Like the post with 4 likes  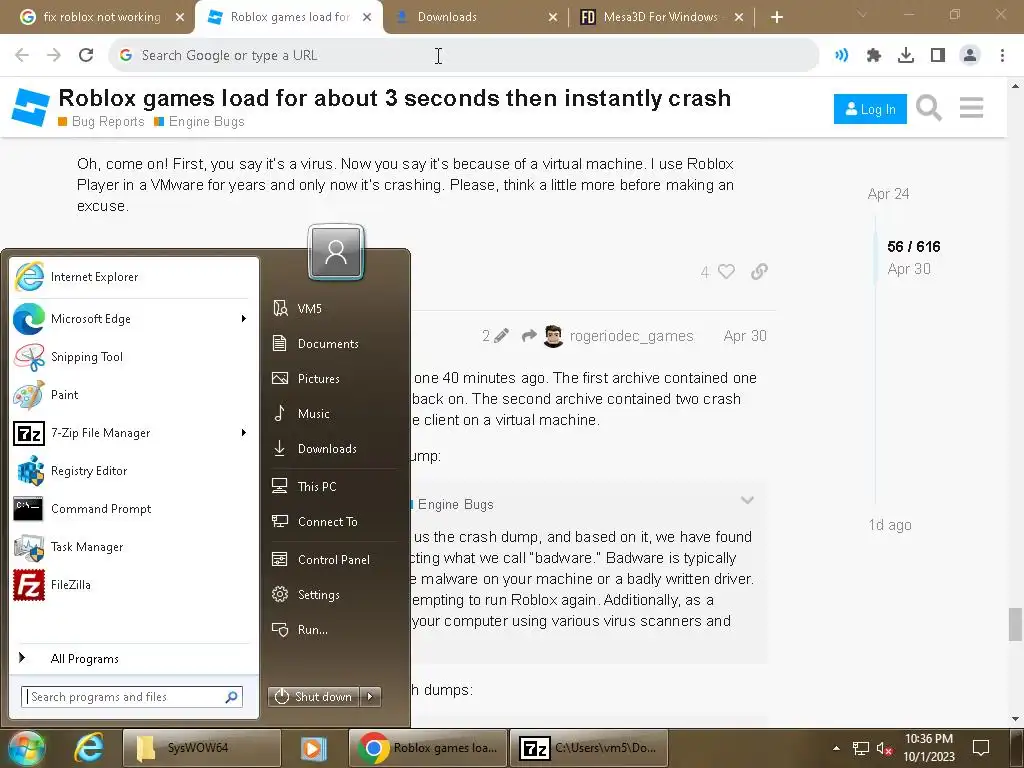point(726,271)
